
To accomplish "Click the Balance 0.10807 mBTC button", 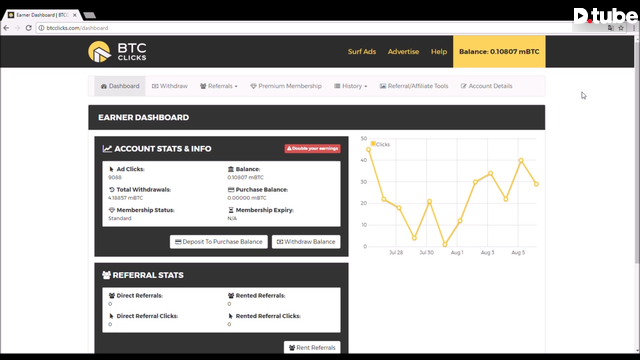I will [x=499, y=51].
